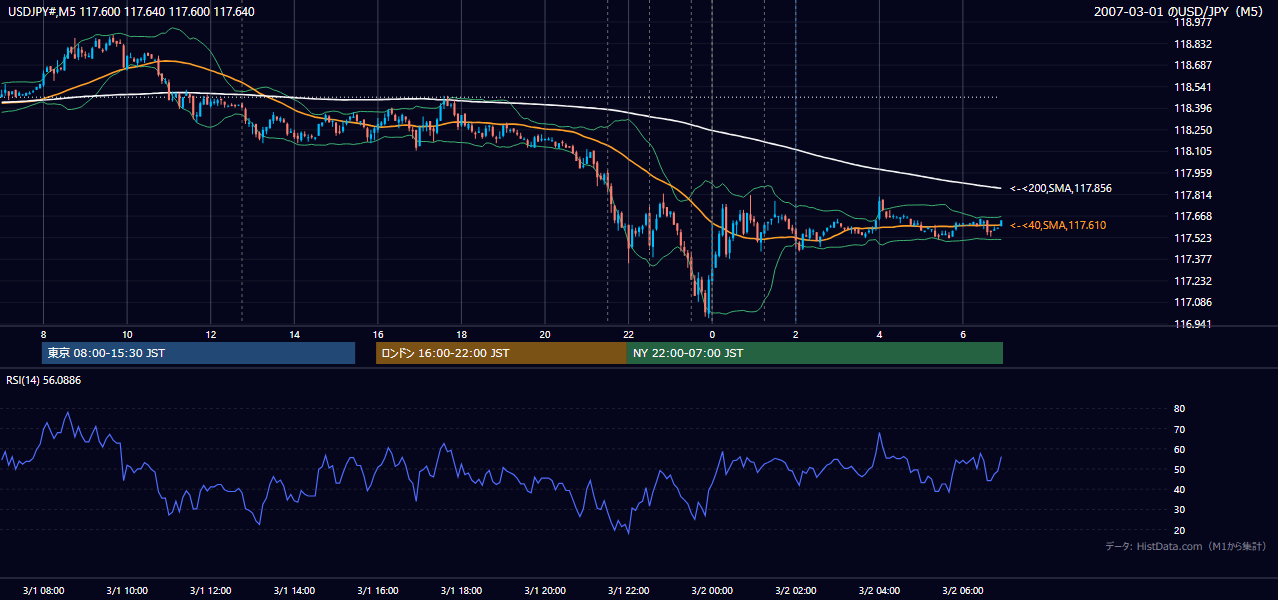Click the 118.250 price axis label
The image size is (1278, 600).
coord(1193,130)
